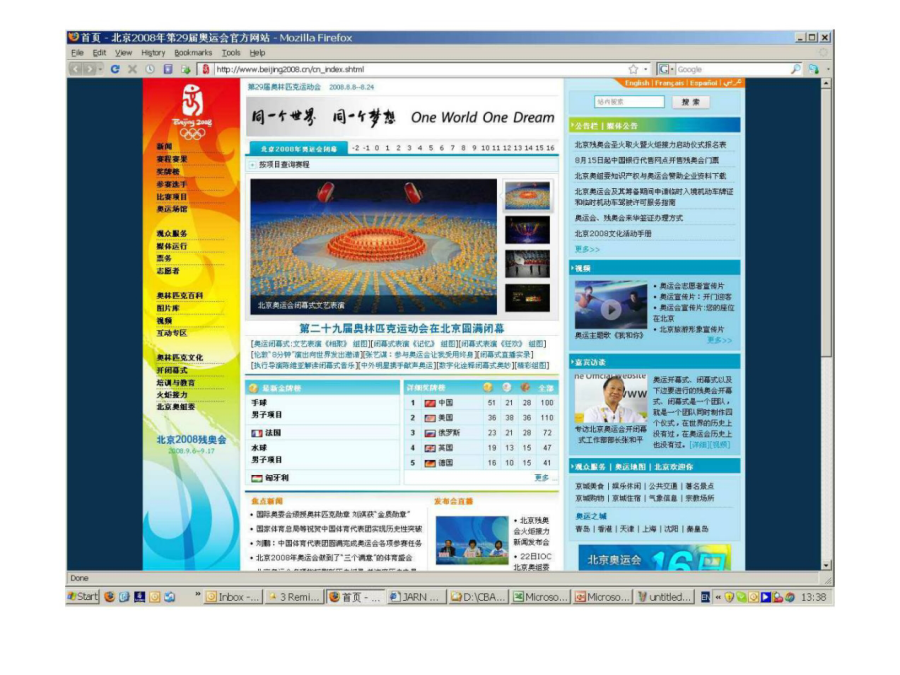
Task: Switch to untitled taskbar window
Action: pos(665,597)
